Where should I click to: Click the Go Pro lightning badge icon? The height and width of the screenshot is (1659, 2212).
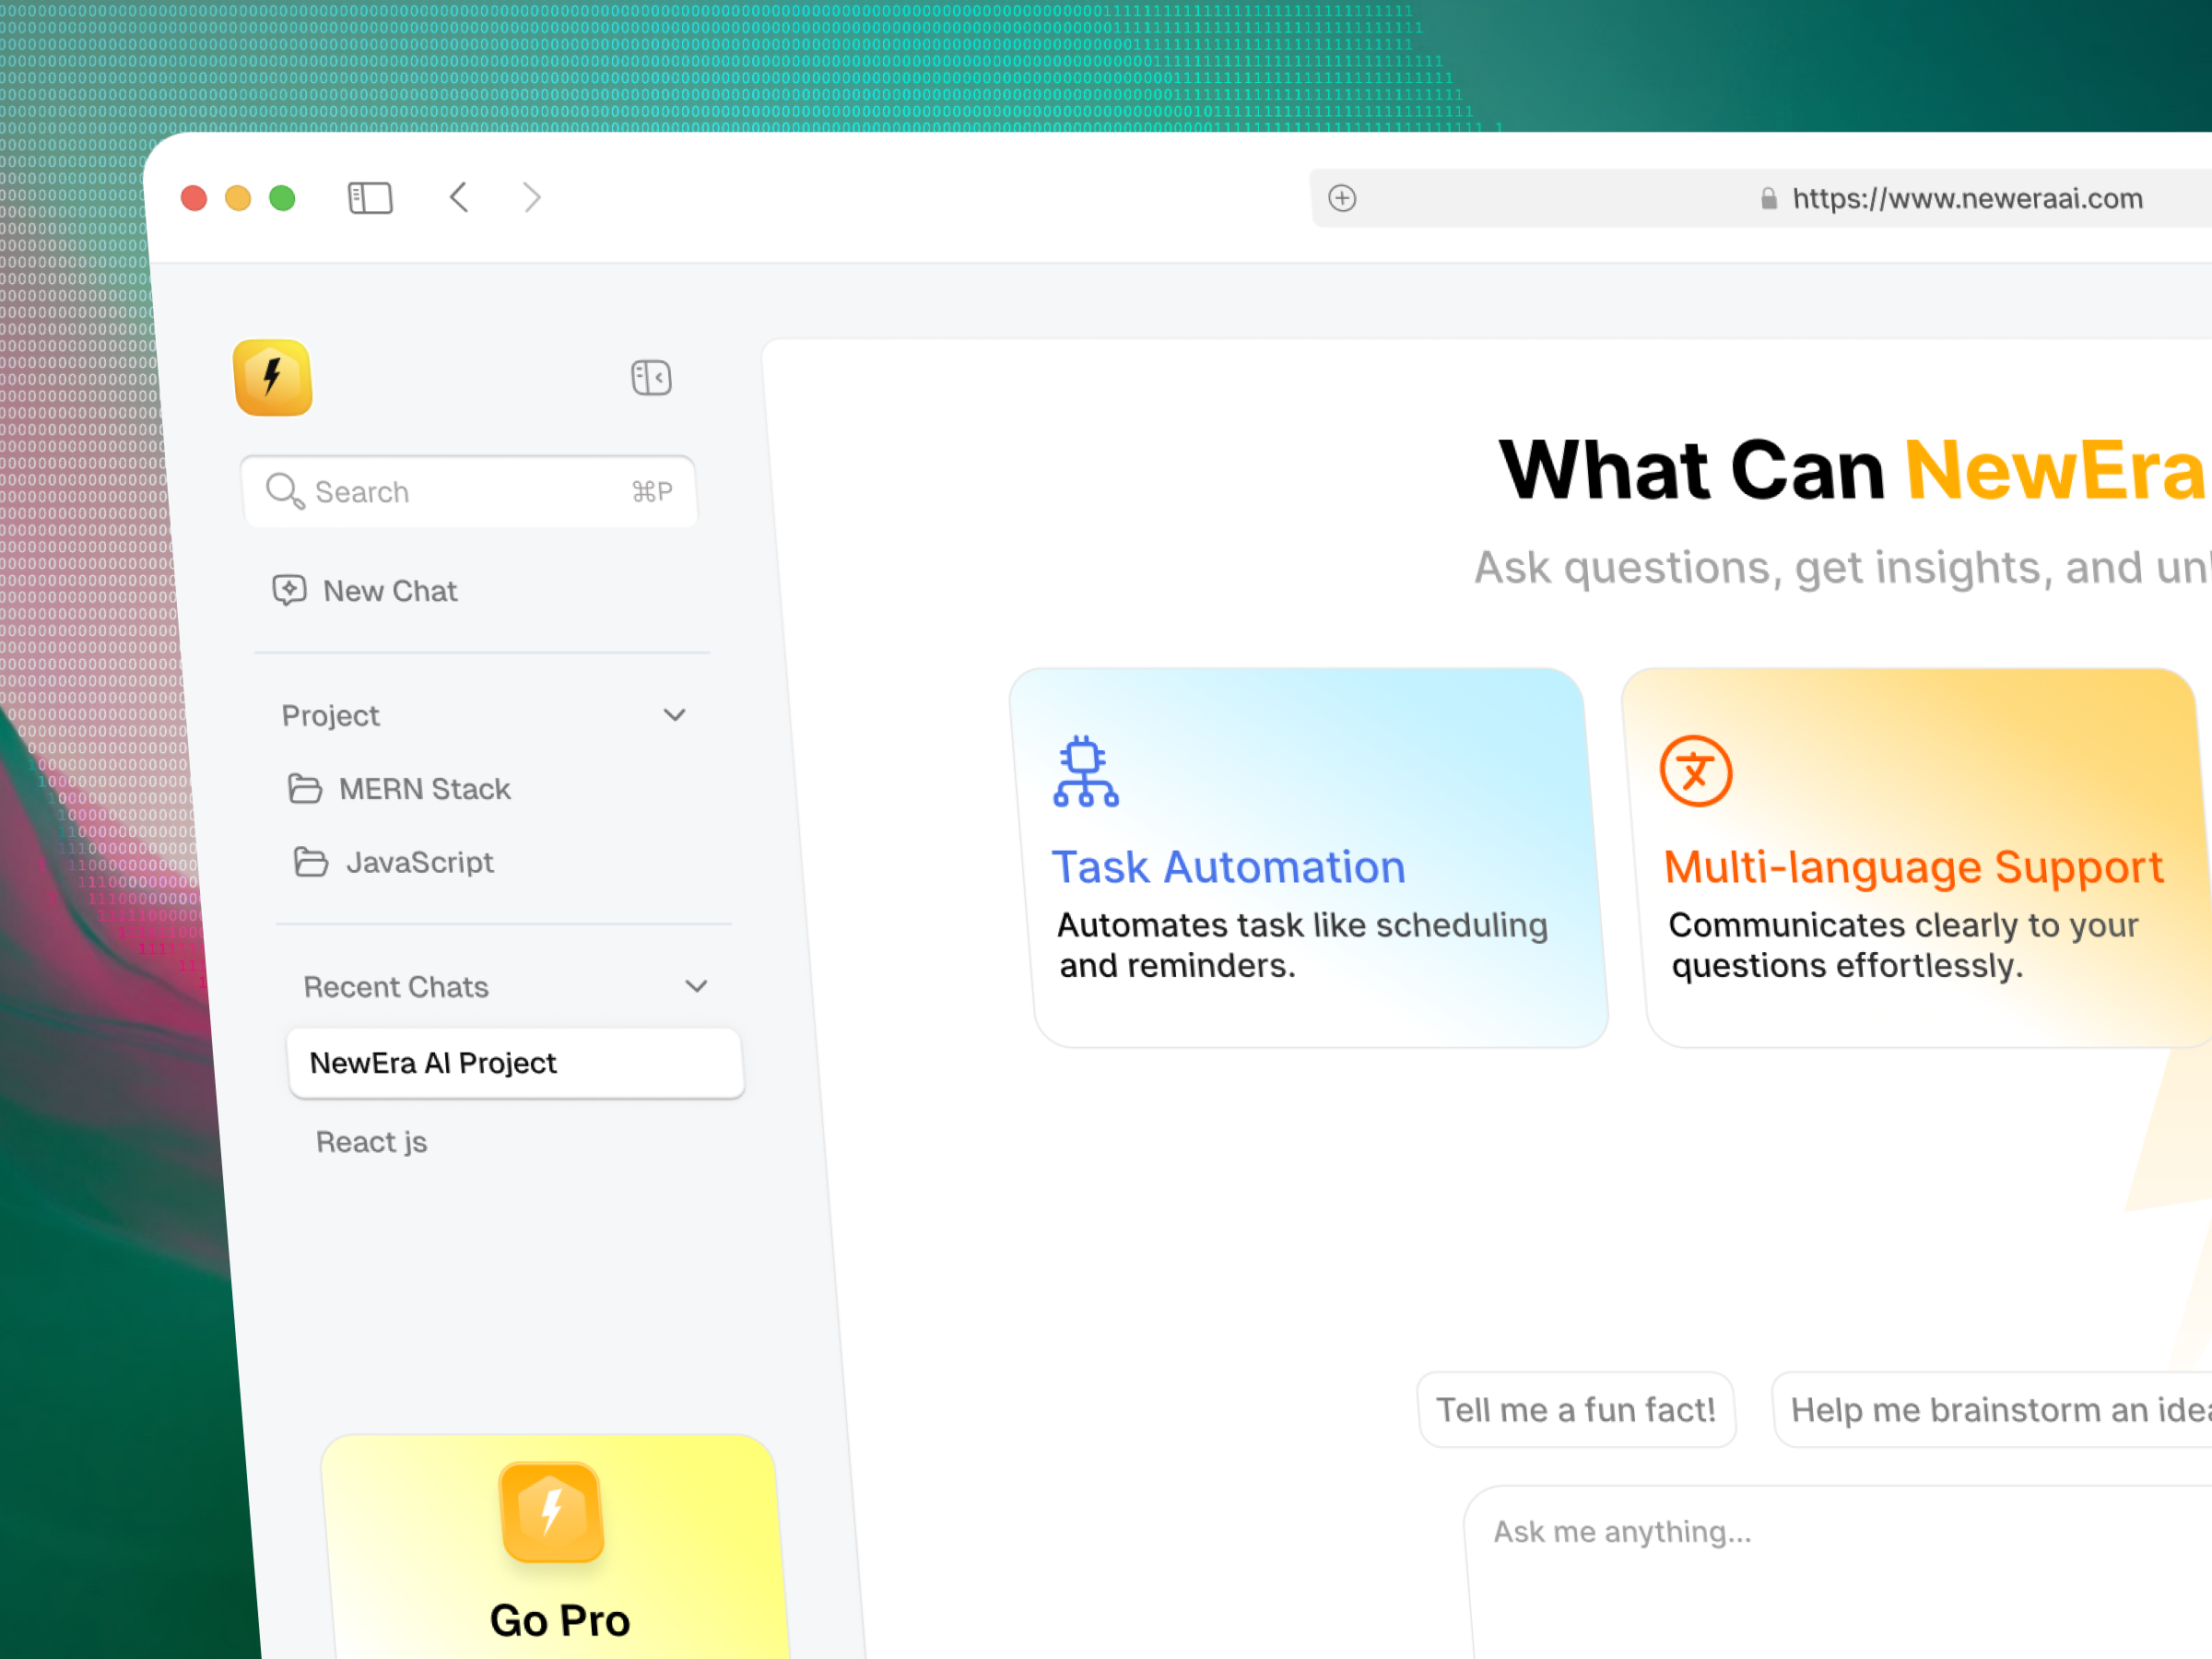[x=551, y=1512]
